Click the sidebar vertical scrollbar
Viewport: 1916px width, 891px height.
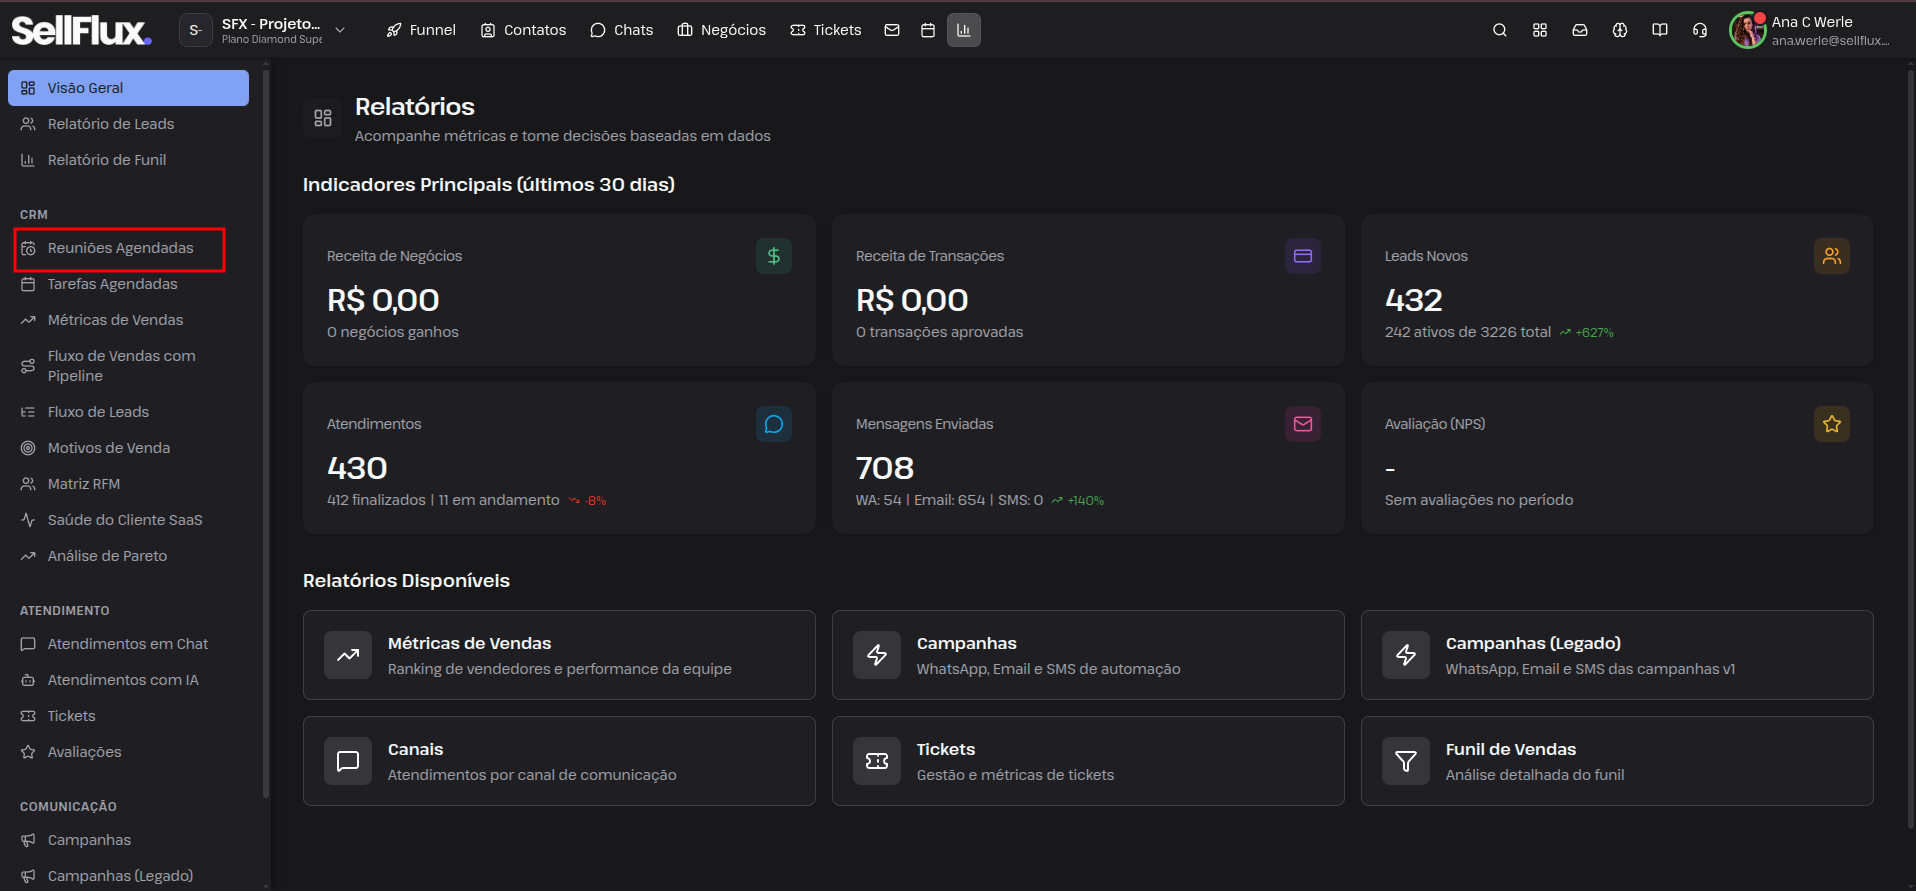click(266, 432)
